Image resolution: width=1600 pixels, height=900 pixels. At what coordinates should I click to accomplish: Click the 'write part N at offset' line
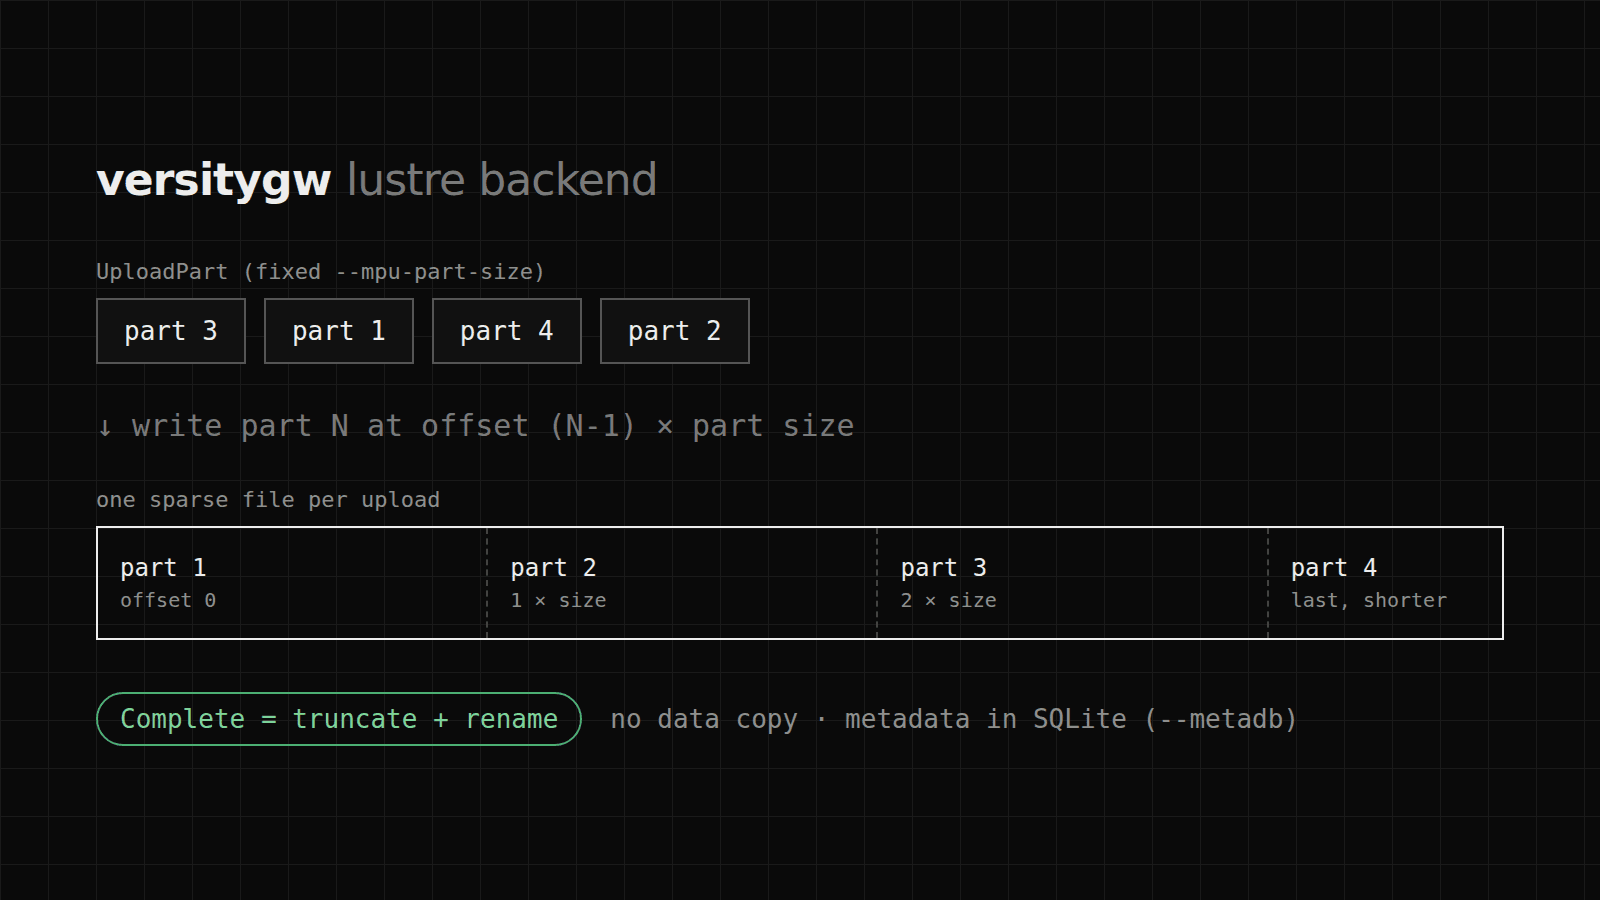476,426
